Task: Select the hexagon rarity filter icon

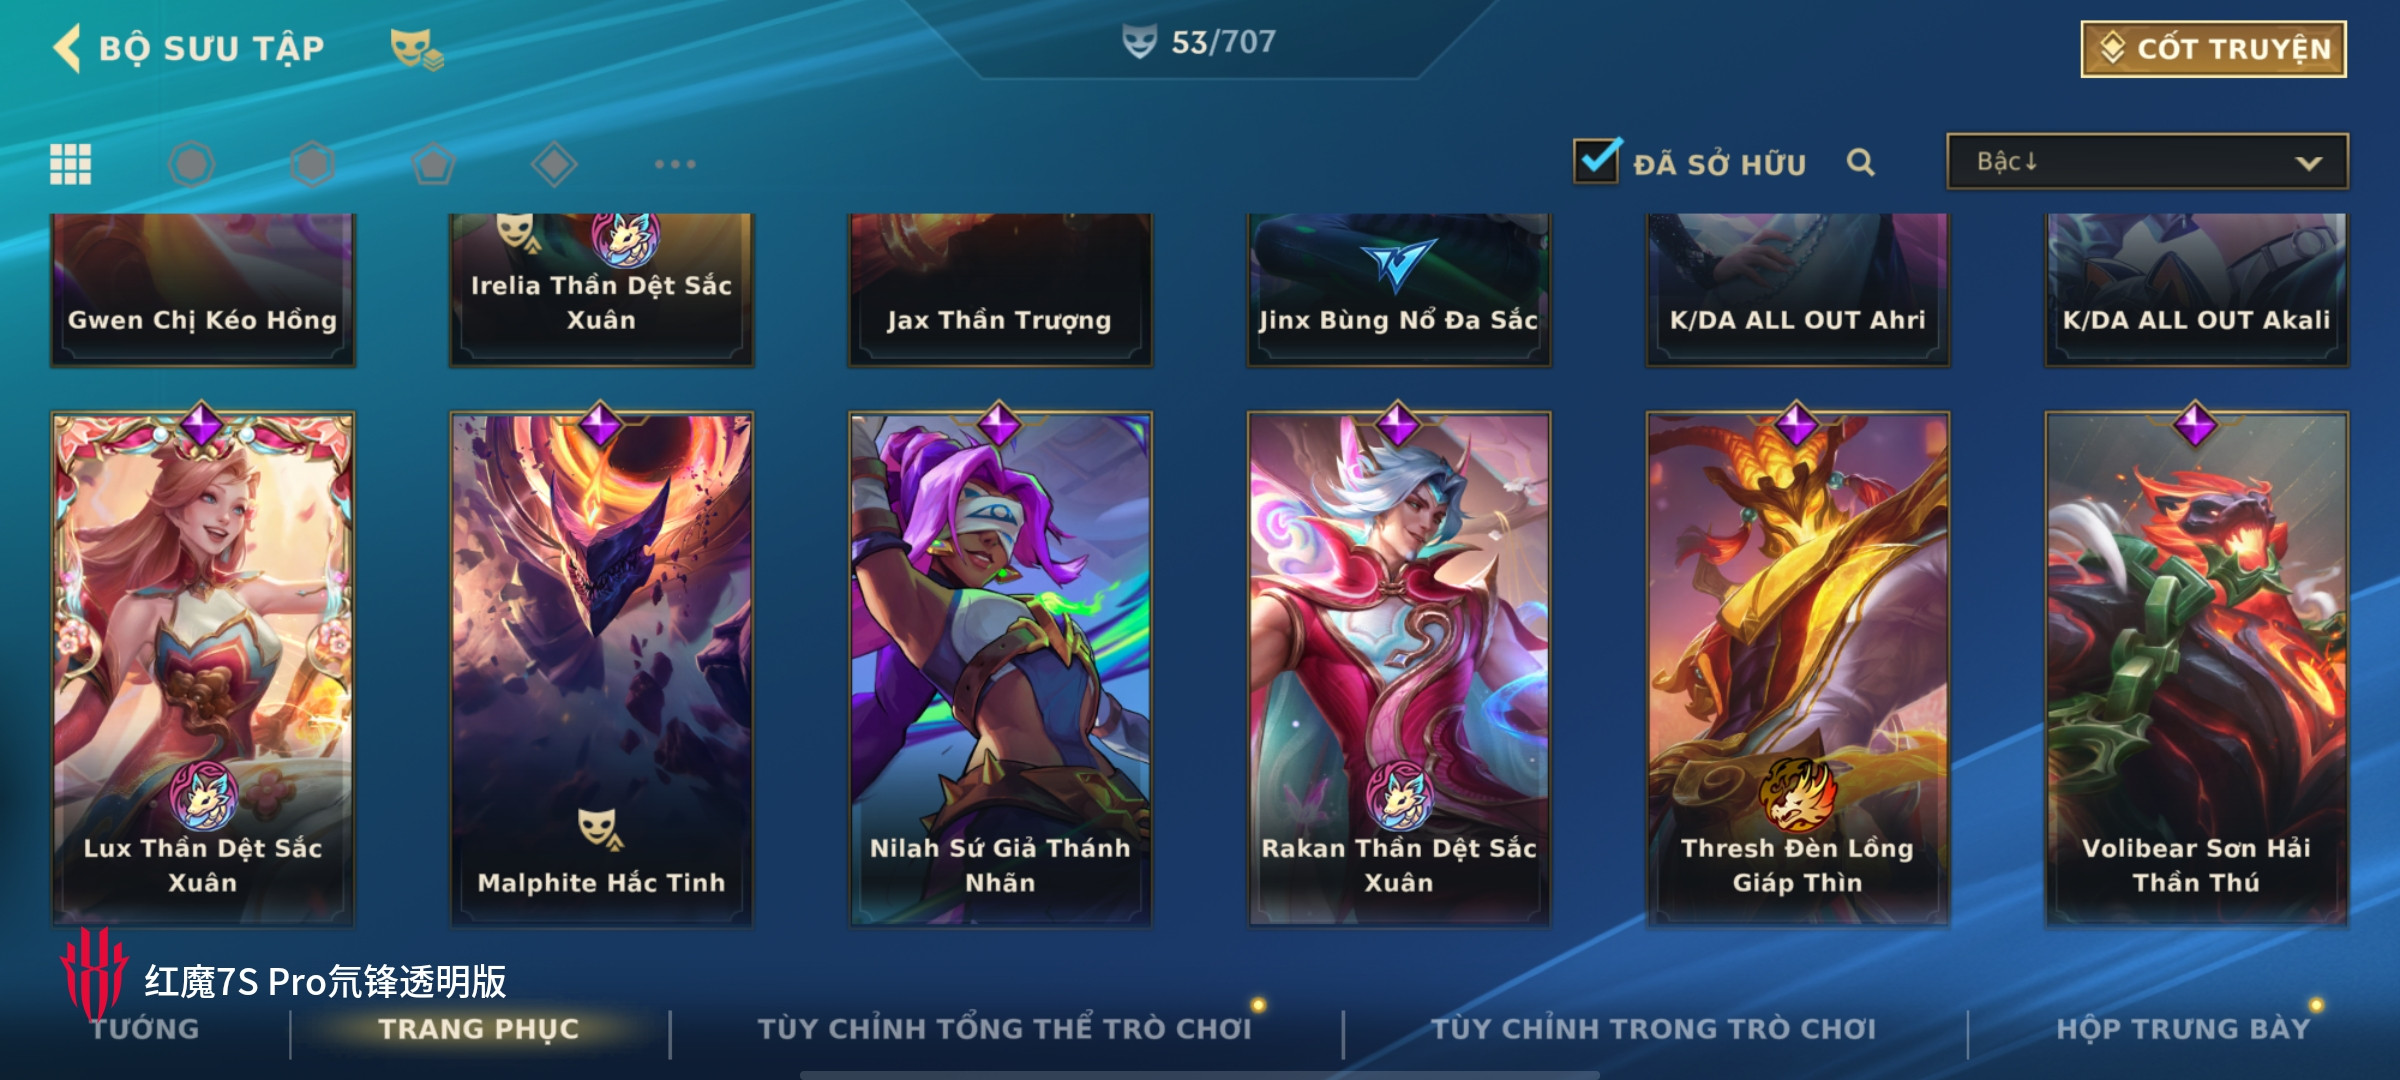Action: 312,164
